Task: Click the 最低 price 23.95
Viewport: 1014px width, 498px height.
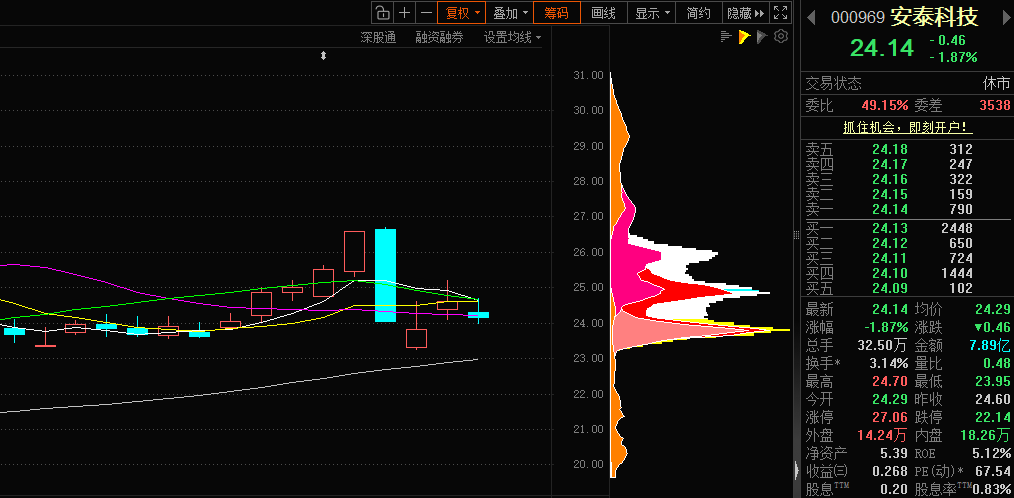Action: click(992, 381)
